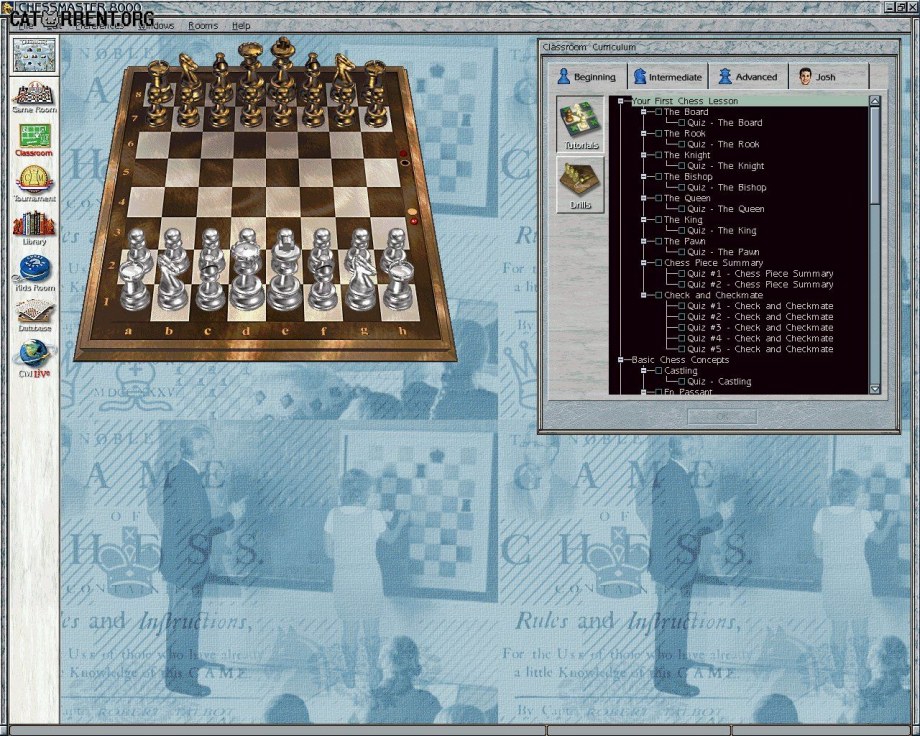Launch CM Live from the sidebar
The height and width of the screenshot is (736, 920).
(35, 358)
